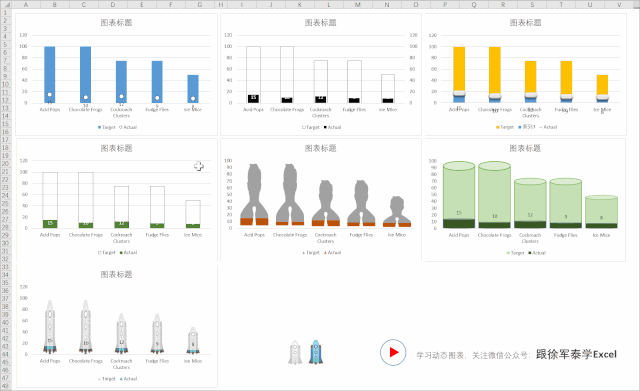Click the 跟徐军泰学Excel text

576,354
